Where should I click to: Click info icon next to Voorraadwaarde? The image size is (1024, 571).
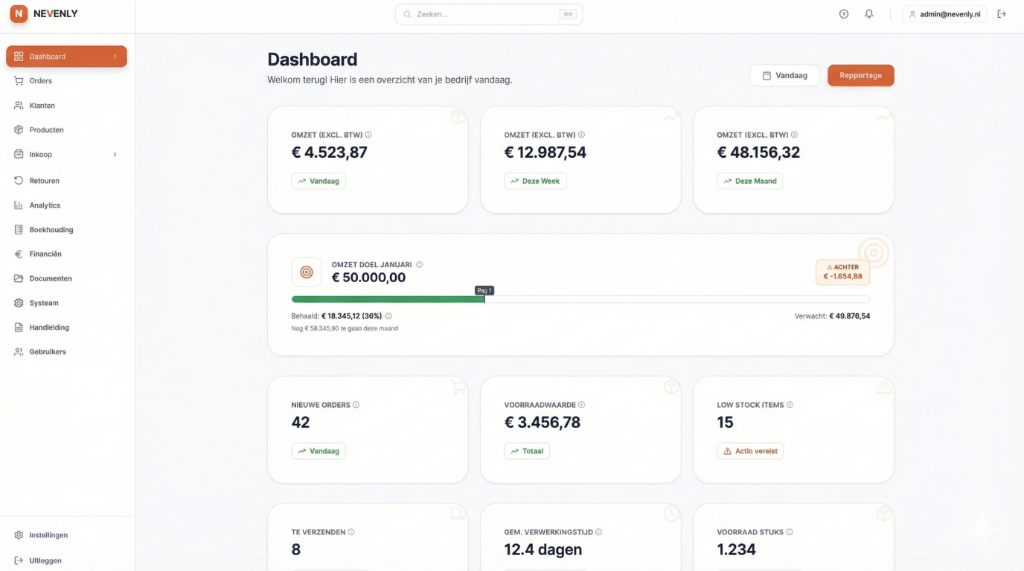coord(581,405)
